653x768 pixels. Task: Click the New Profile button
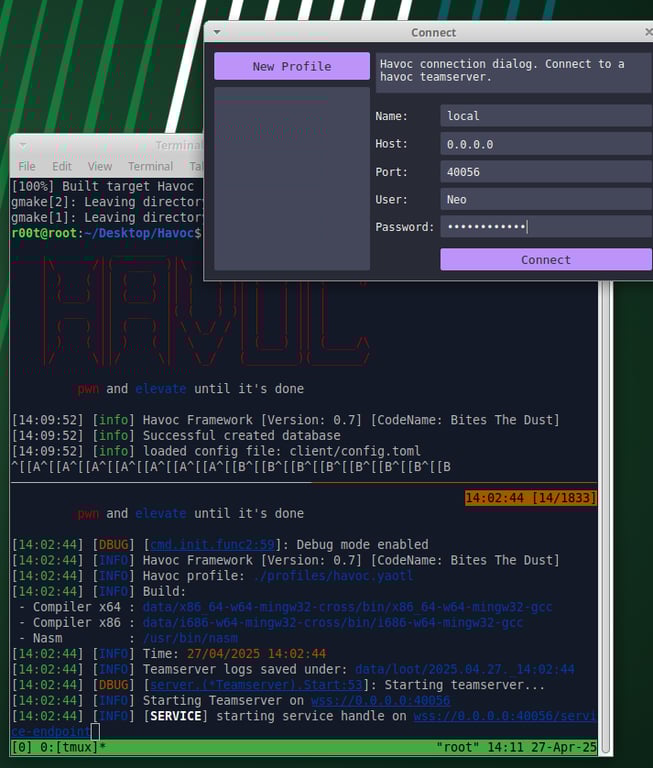291,66
